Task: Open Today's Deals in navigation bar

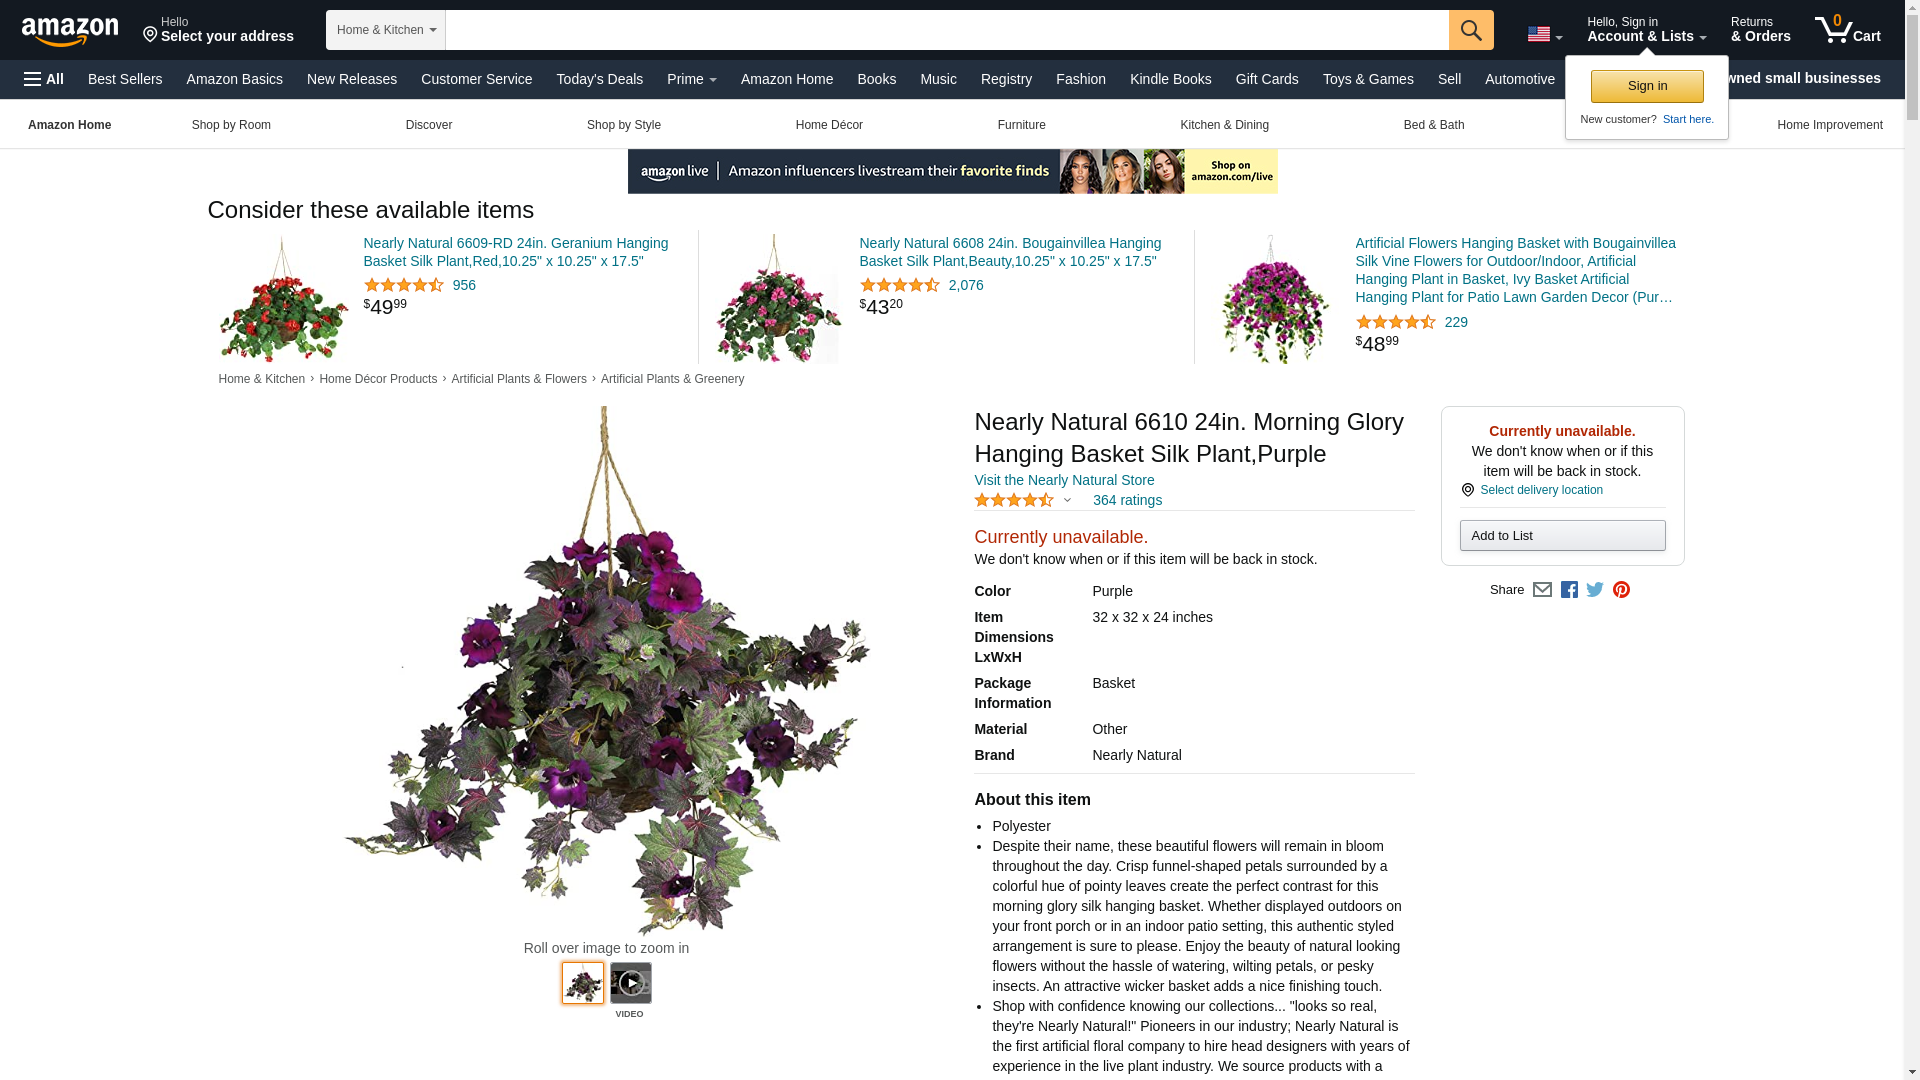Action: click(x=599, y=79)
